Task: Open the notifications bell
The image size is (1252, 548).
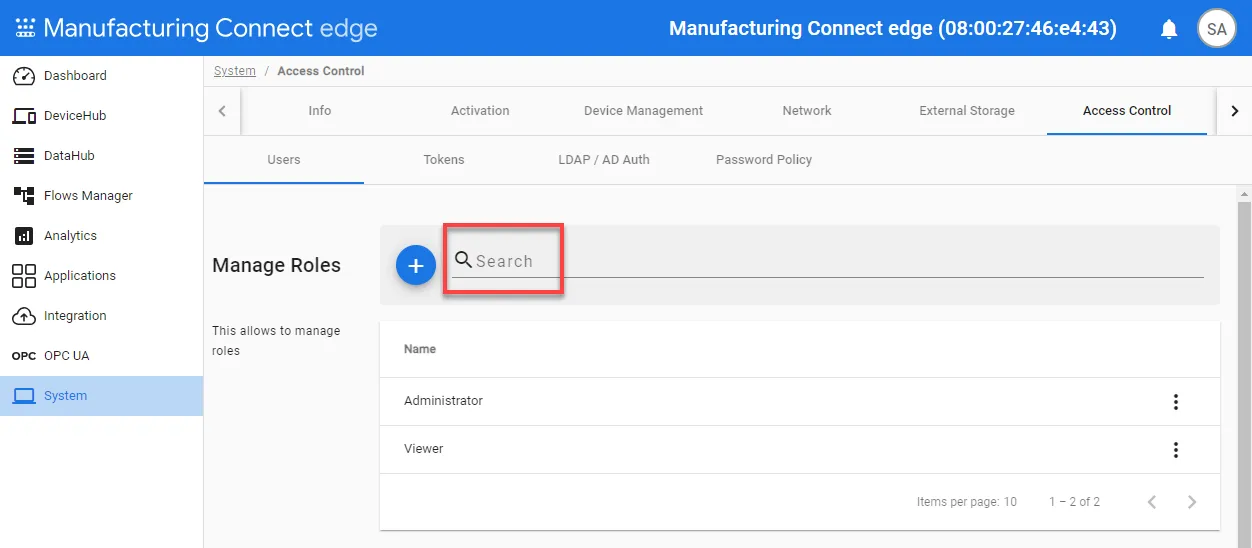Action: [1169, 29]
